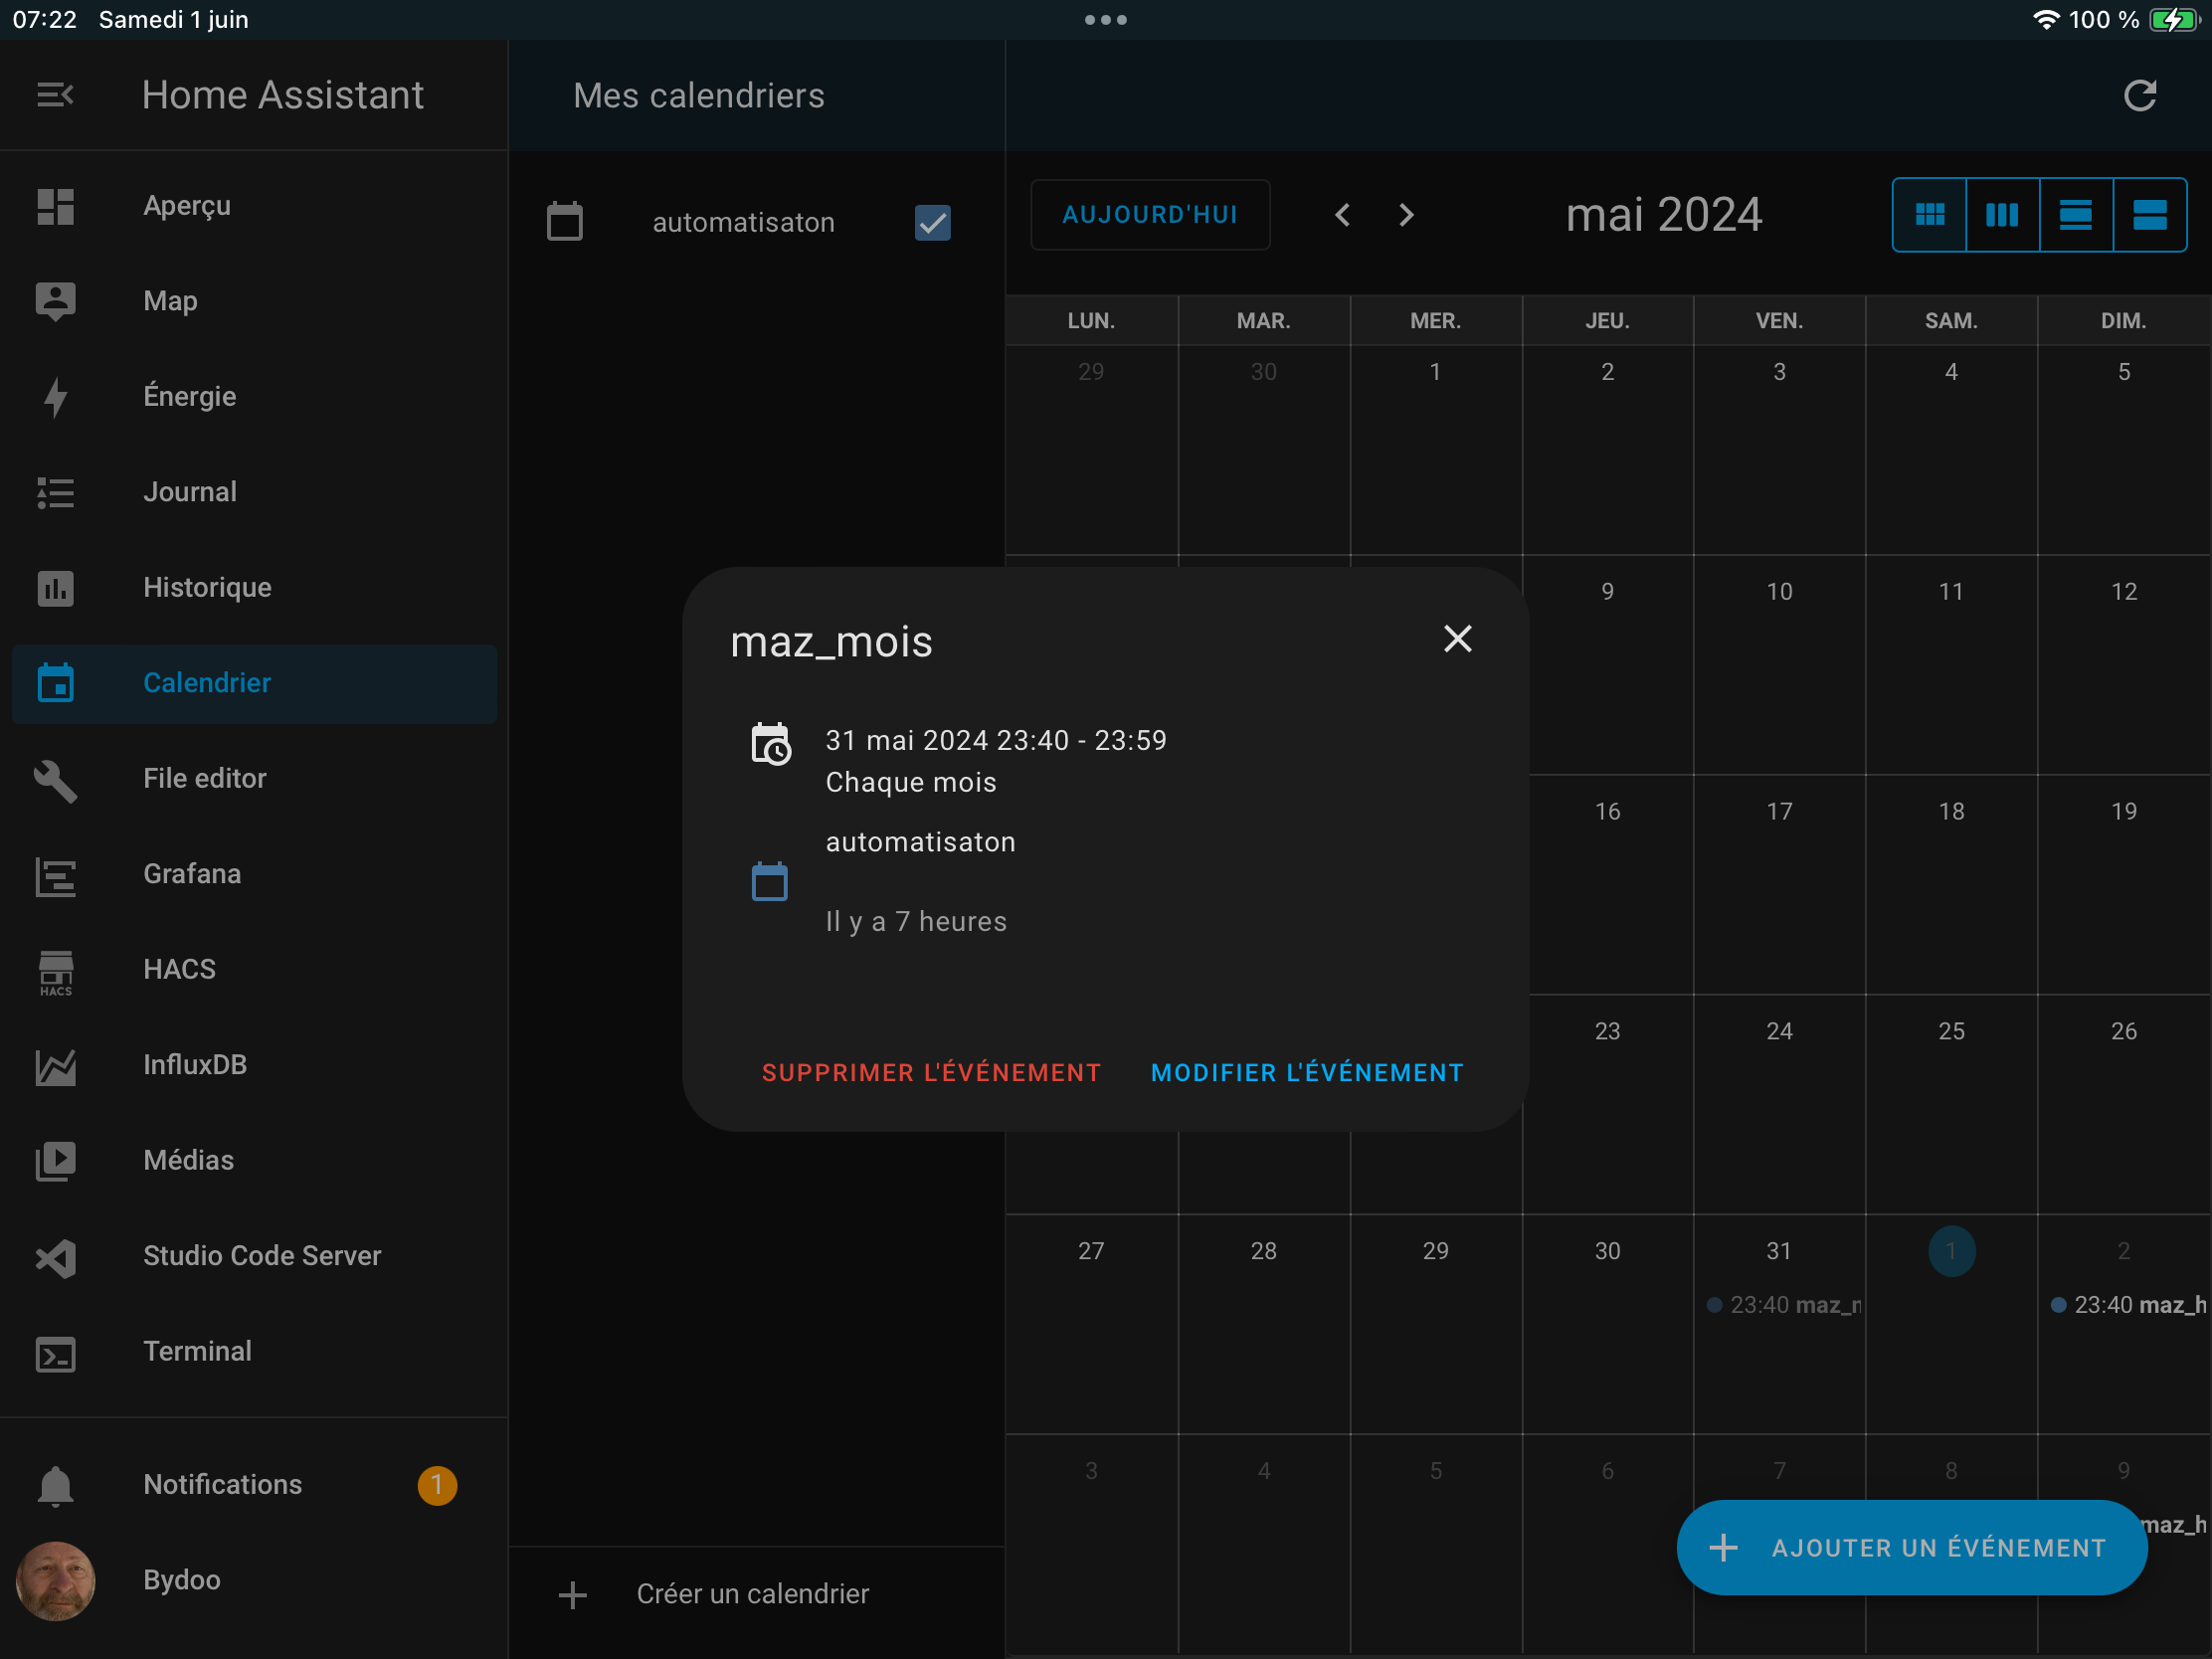Viewport: 2212px width, 1659px height.
Task: Open the Bydoo user profile avatar
Action: (x=55, y=1581)
